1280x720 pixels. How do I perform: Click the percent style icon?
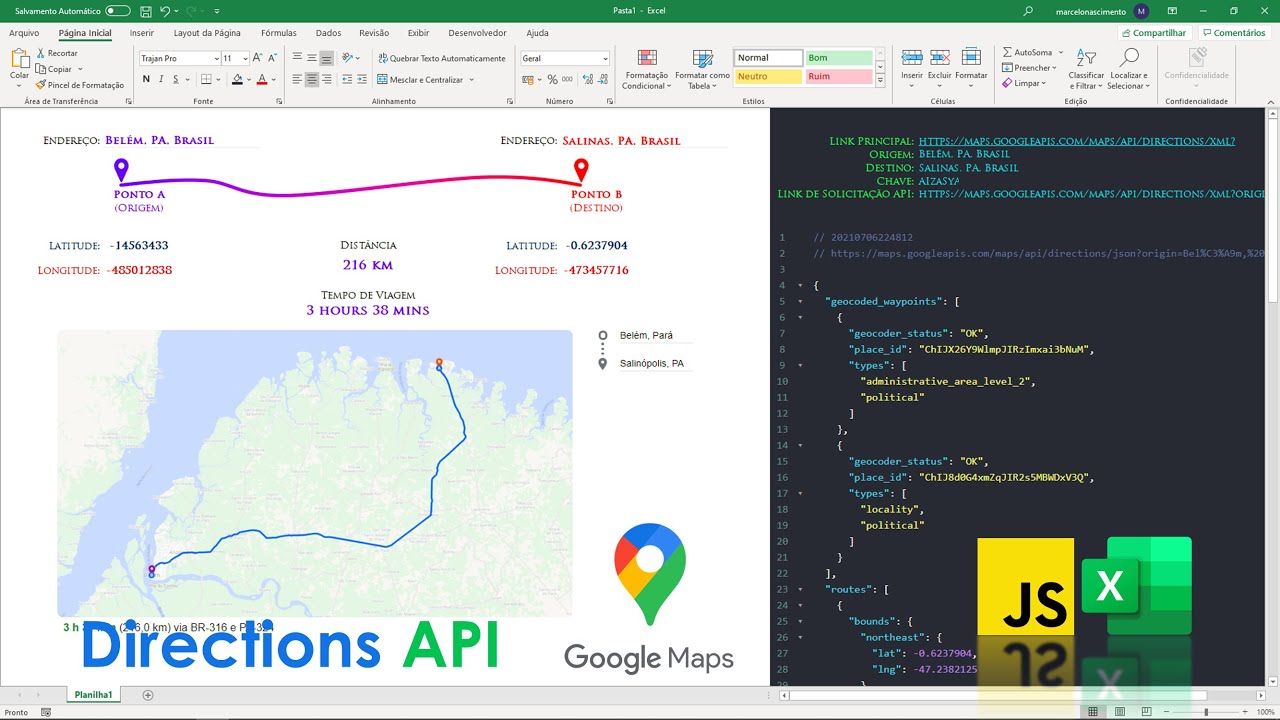tap(552, 79)
